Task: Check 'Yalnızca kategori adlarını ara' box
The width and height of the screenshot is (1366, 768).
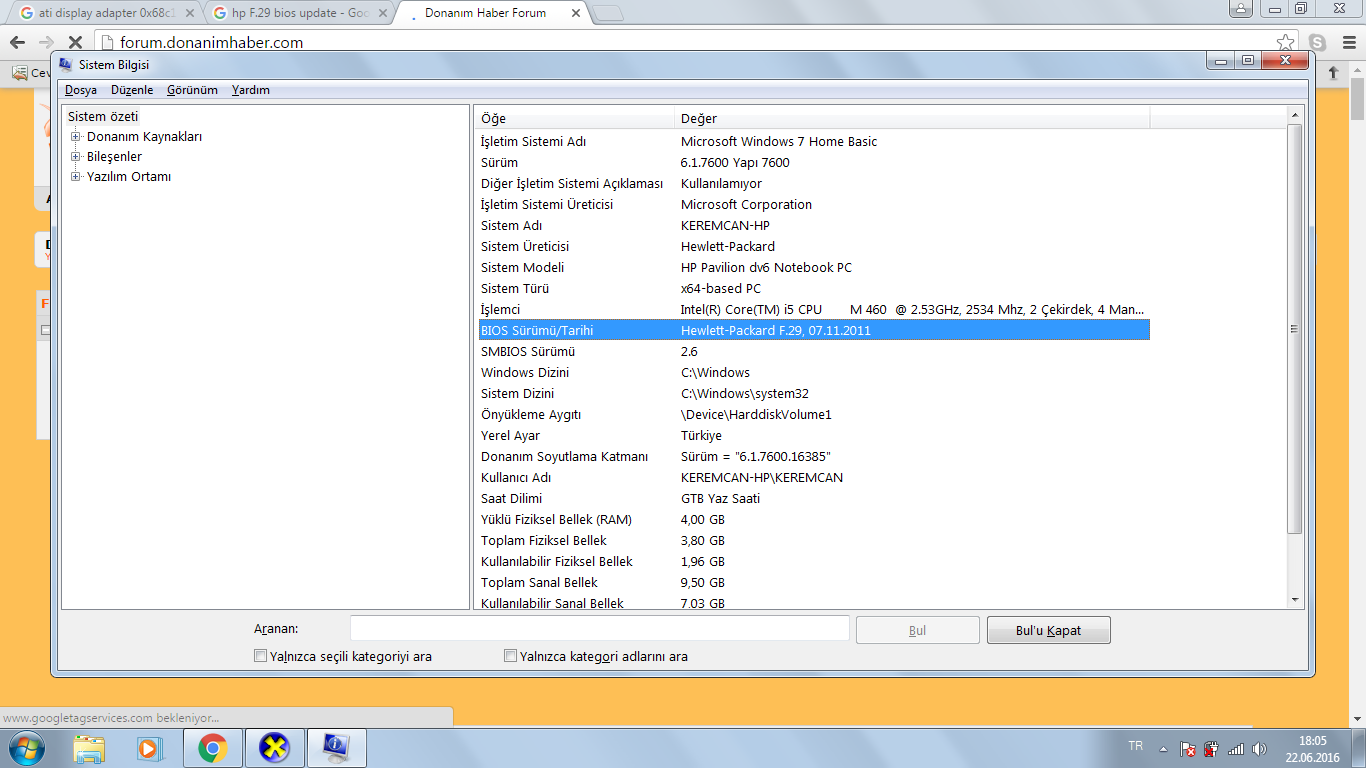Action: (x=511, y=656)
